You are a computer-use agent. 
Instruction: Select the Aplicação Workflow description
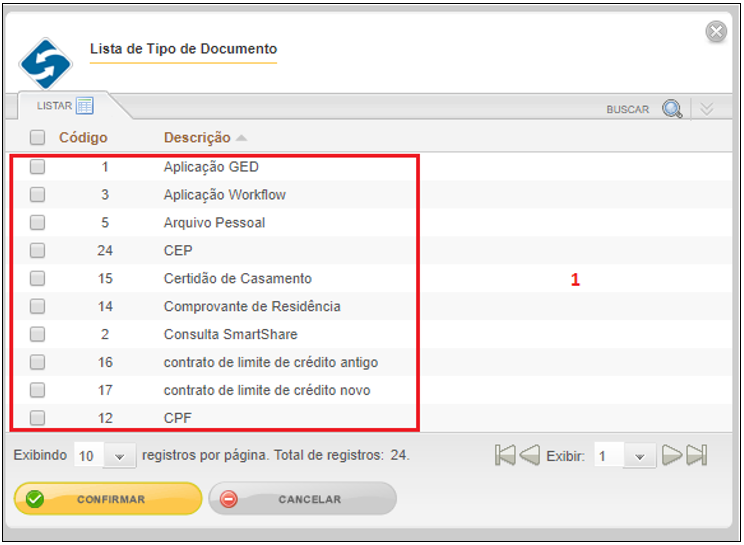(x=225, y=195)
